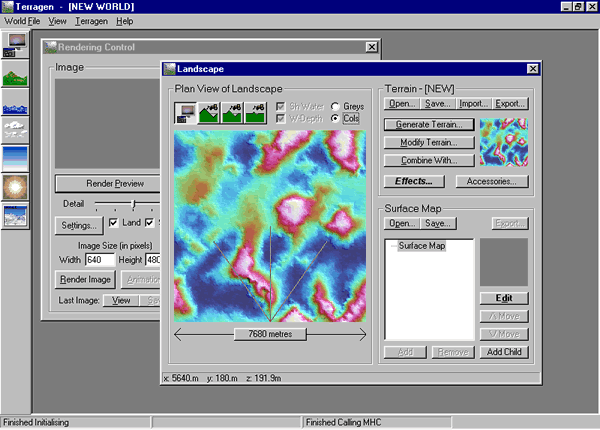Select the Greys radio button
Viewport: 600px width, 430px height.
[335, 106]
